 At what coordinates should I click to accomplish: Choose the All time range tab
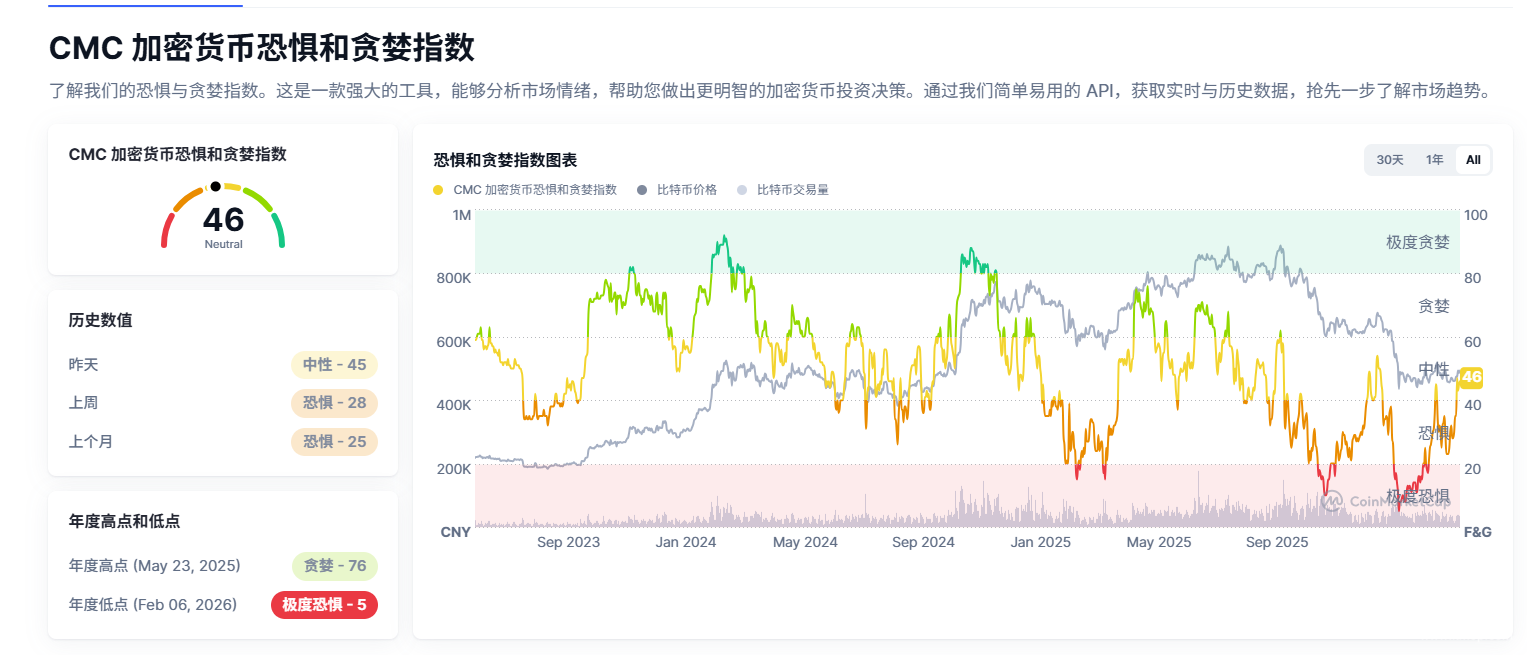coord(1473,160)
